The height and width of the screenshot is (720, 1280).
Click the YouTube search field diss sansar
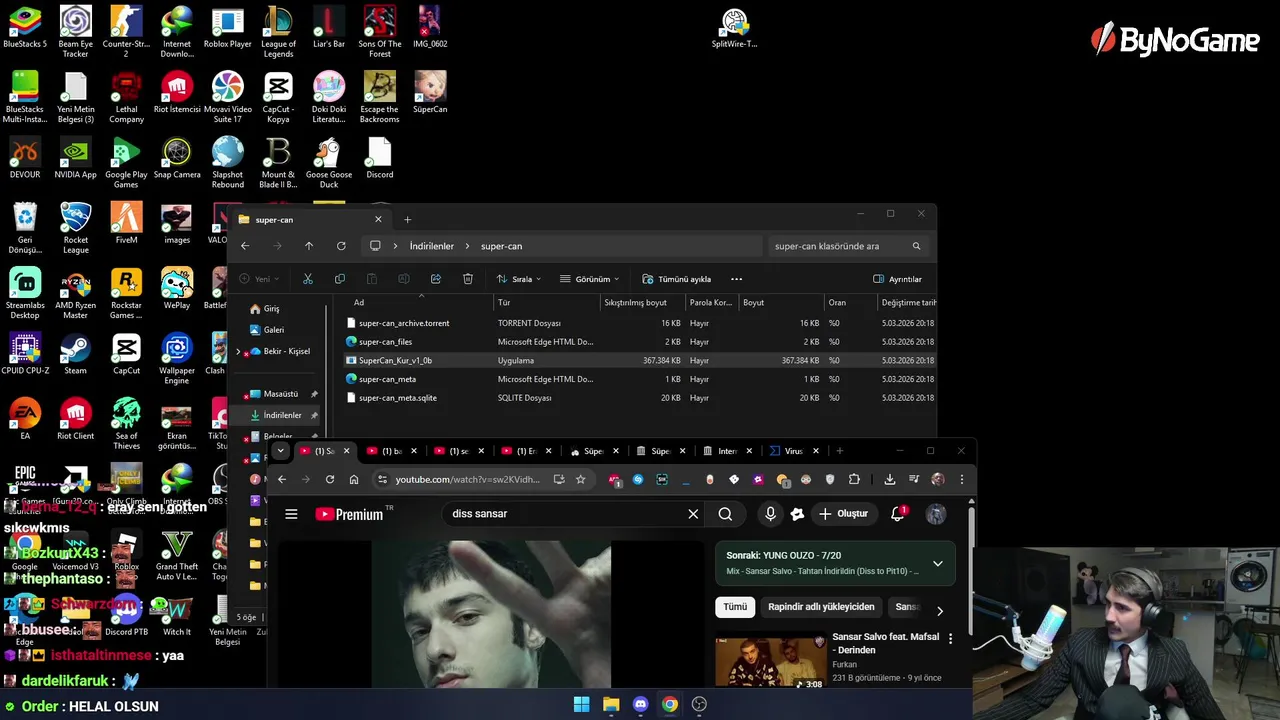[565, 514]
